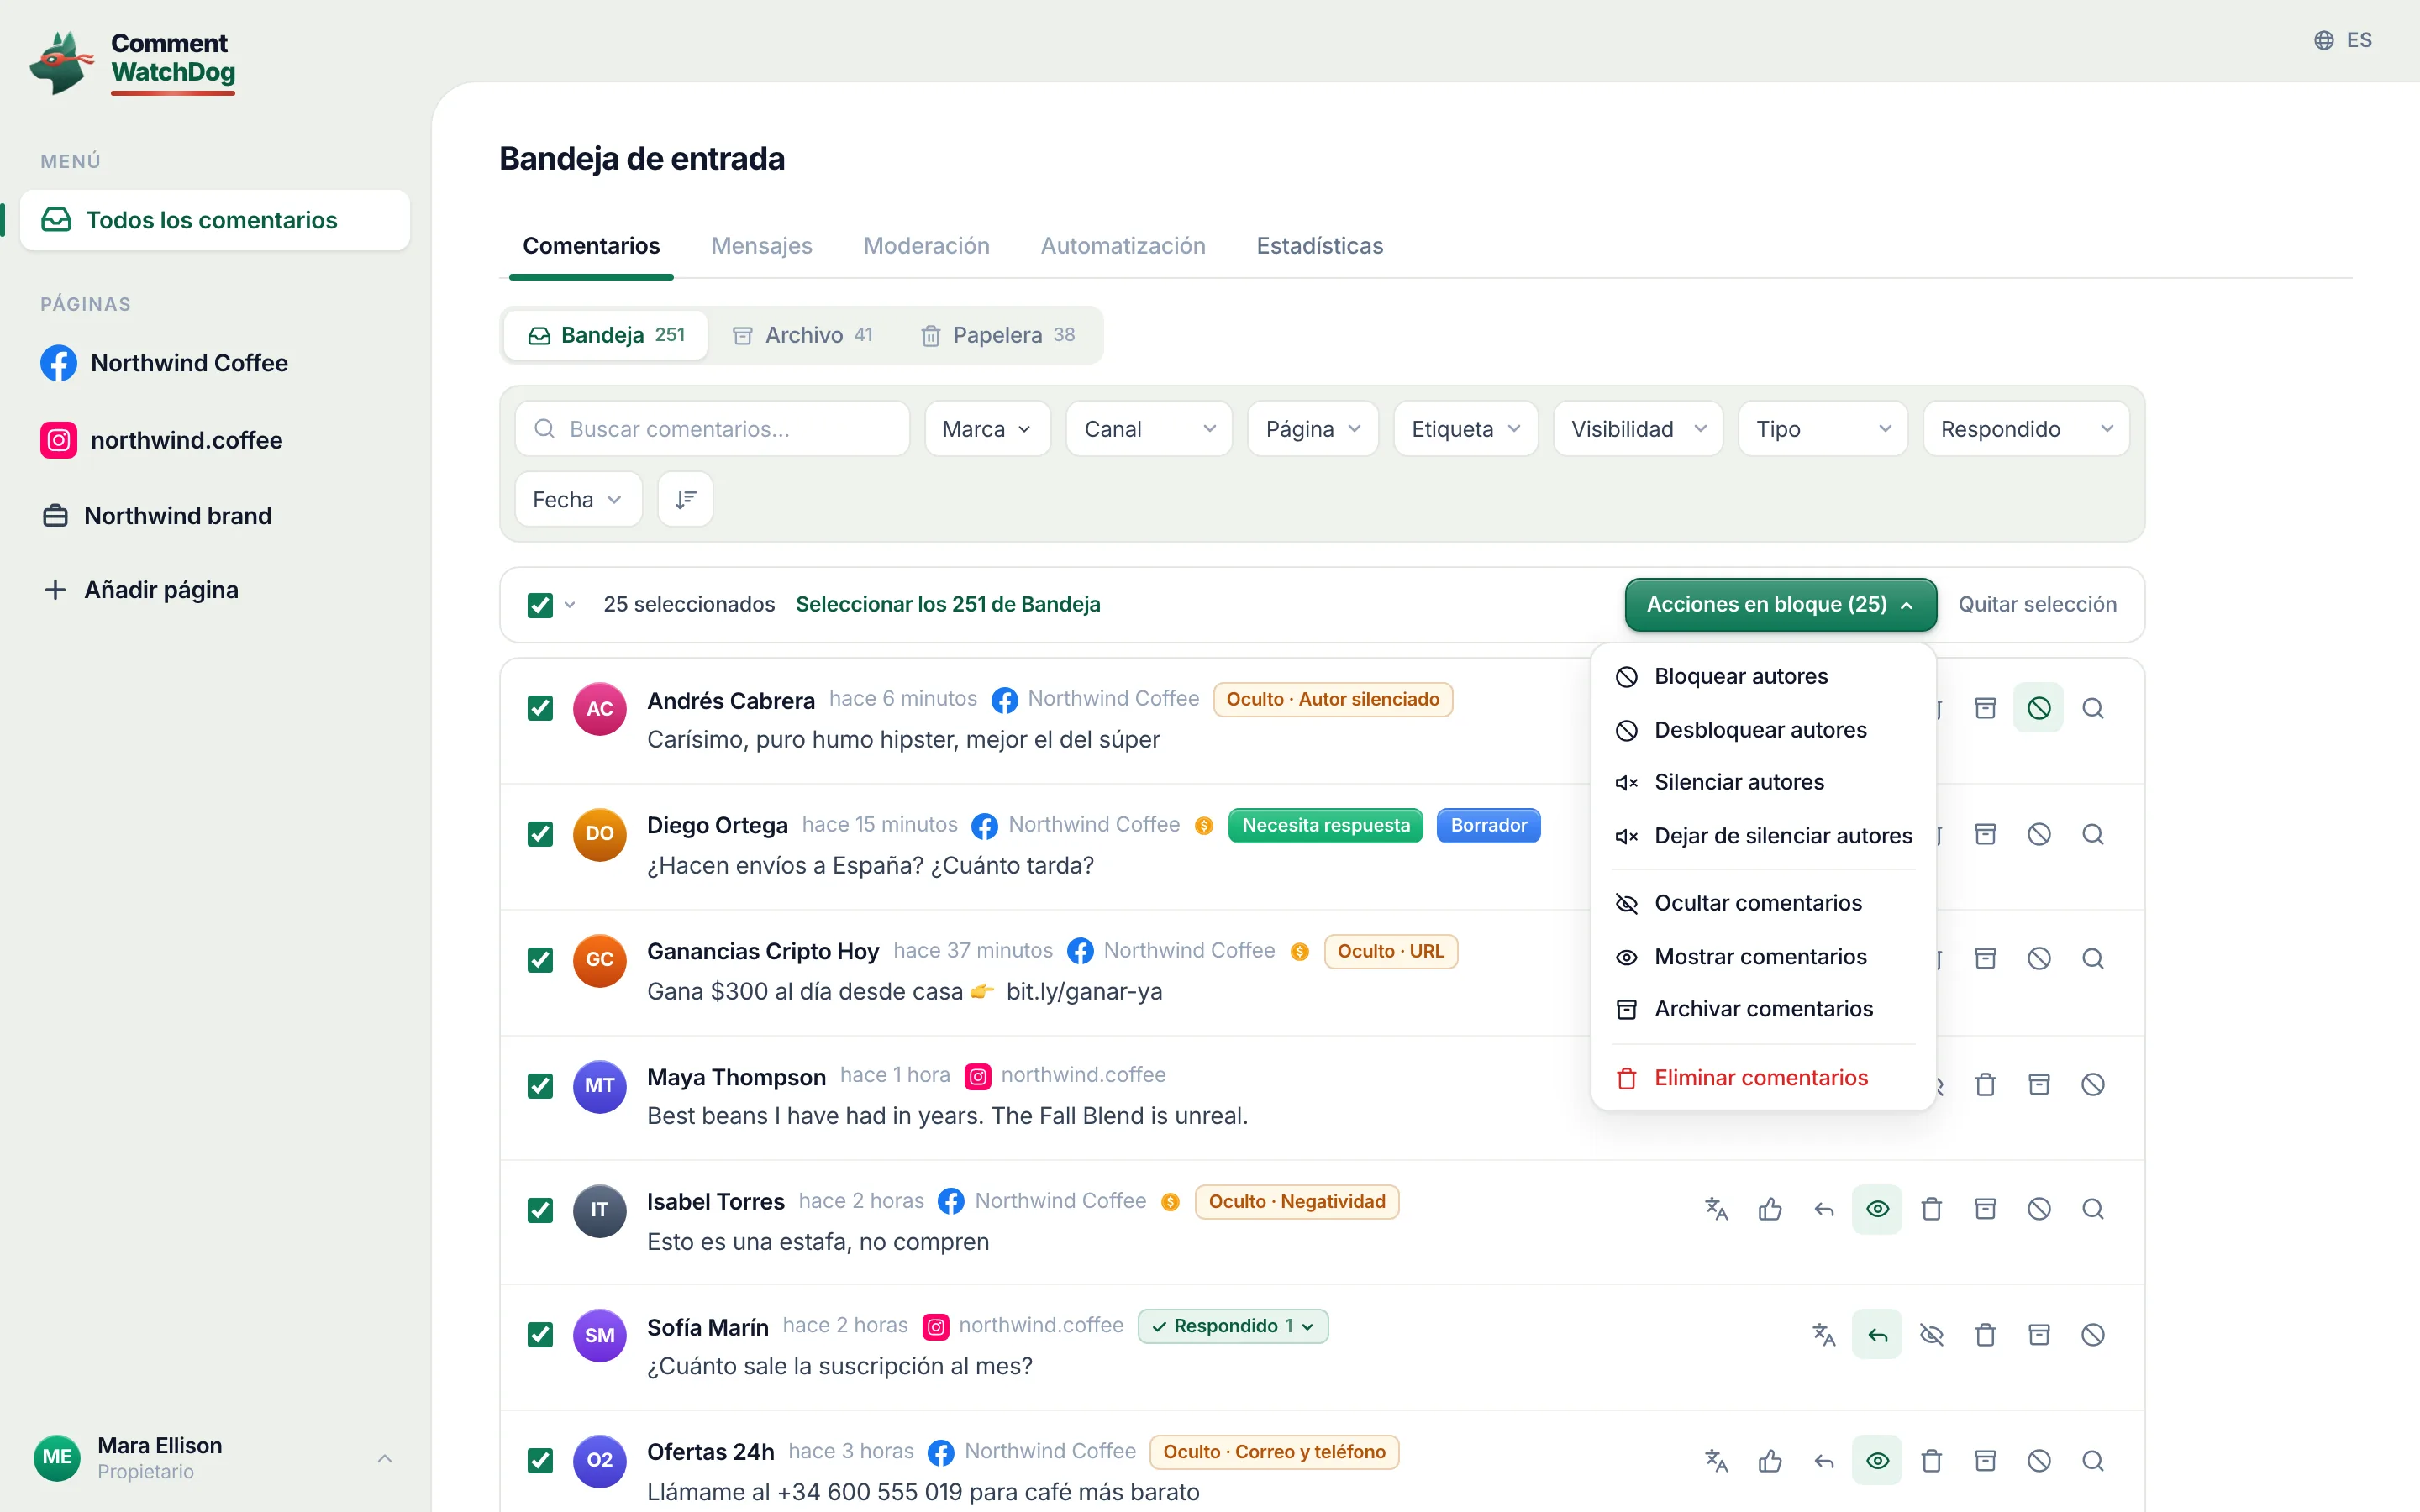
Task: Archive Ganancias Cripto Hoy comment
Action: point(1985,959)
